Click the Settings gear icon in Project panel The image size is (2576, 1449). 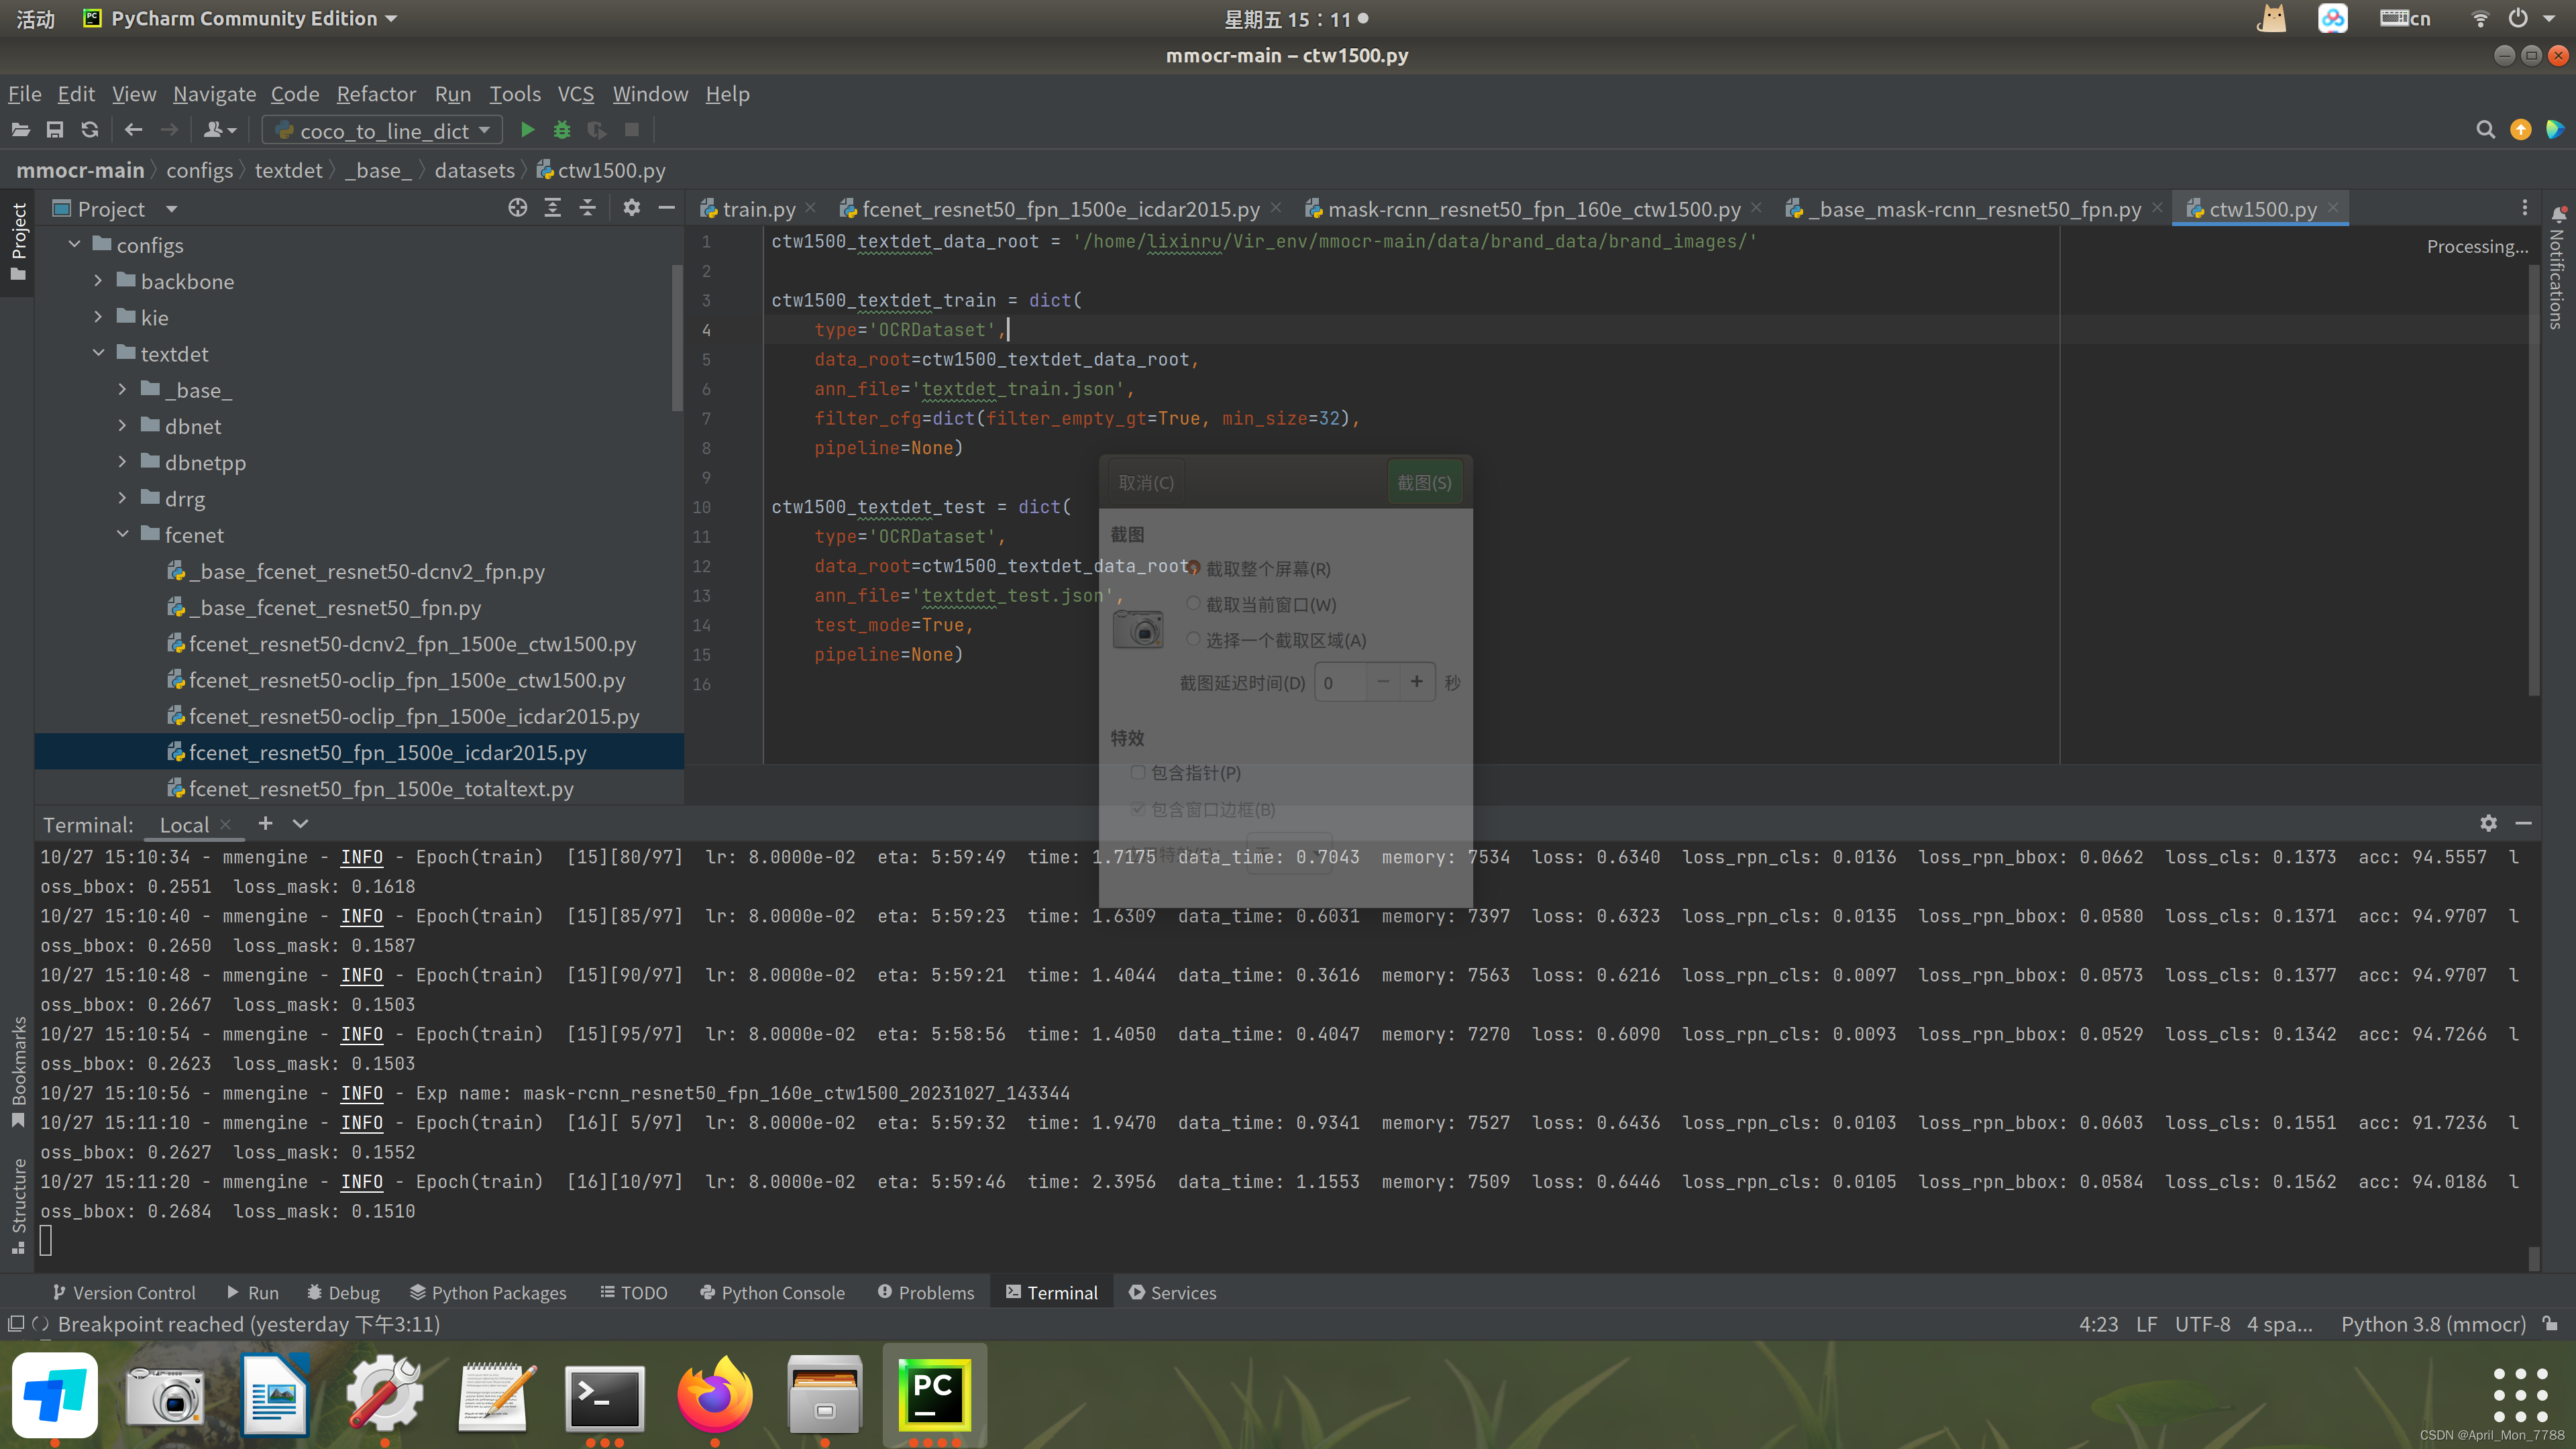632,207
